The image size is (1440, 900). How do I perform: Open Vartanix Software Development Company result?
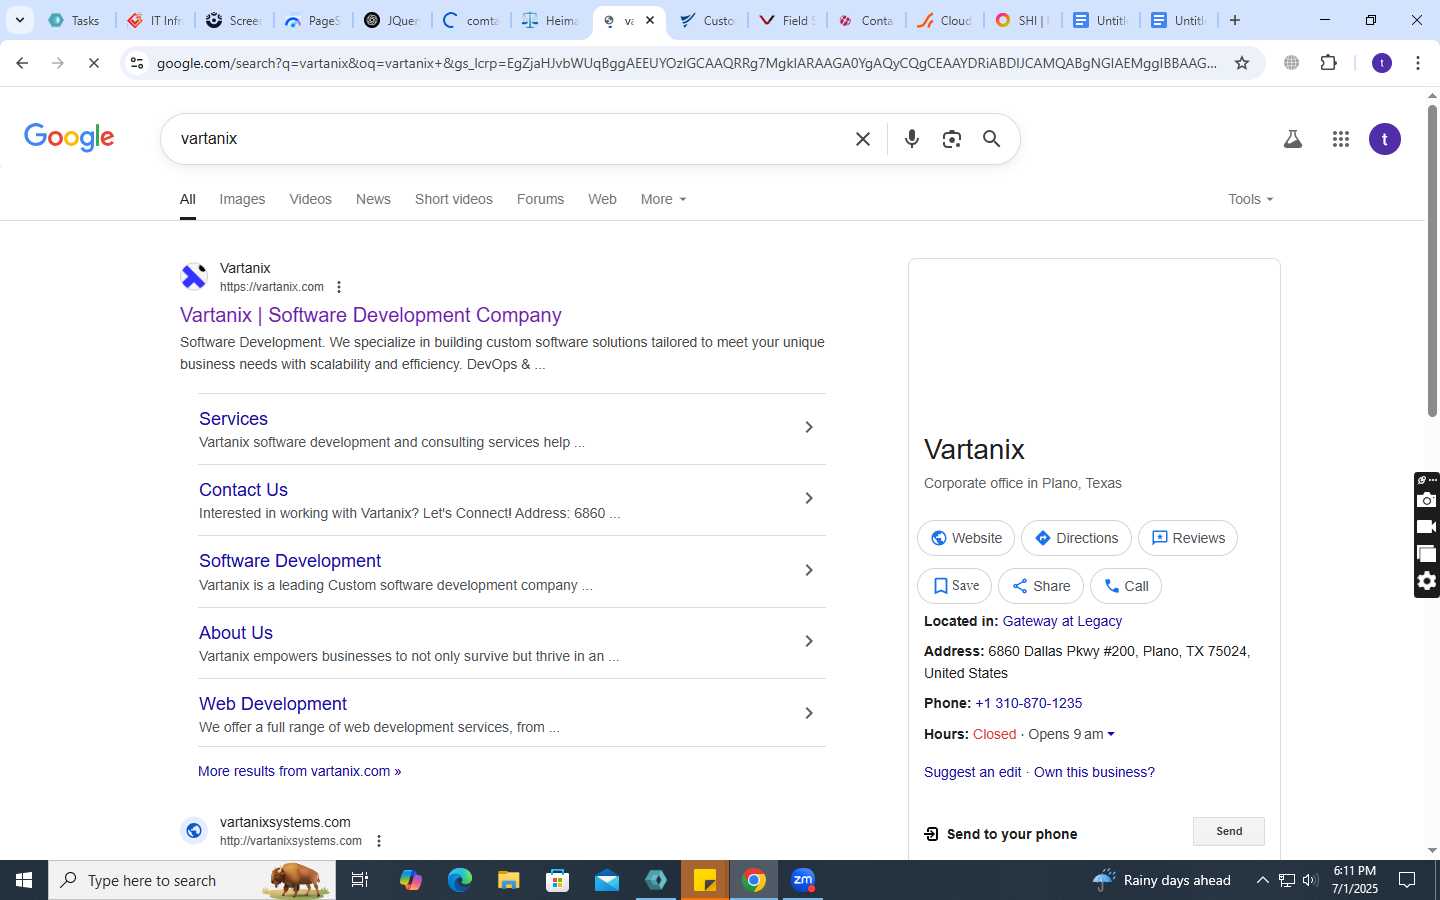coord(371,315)
